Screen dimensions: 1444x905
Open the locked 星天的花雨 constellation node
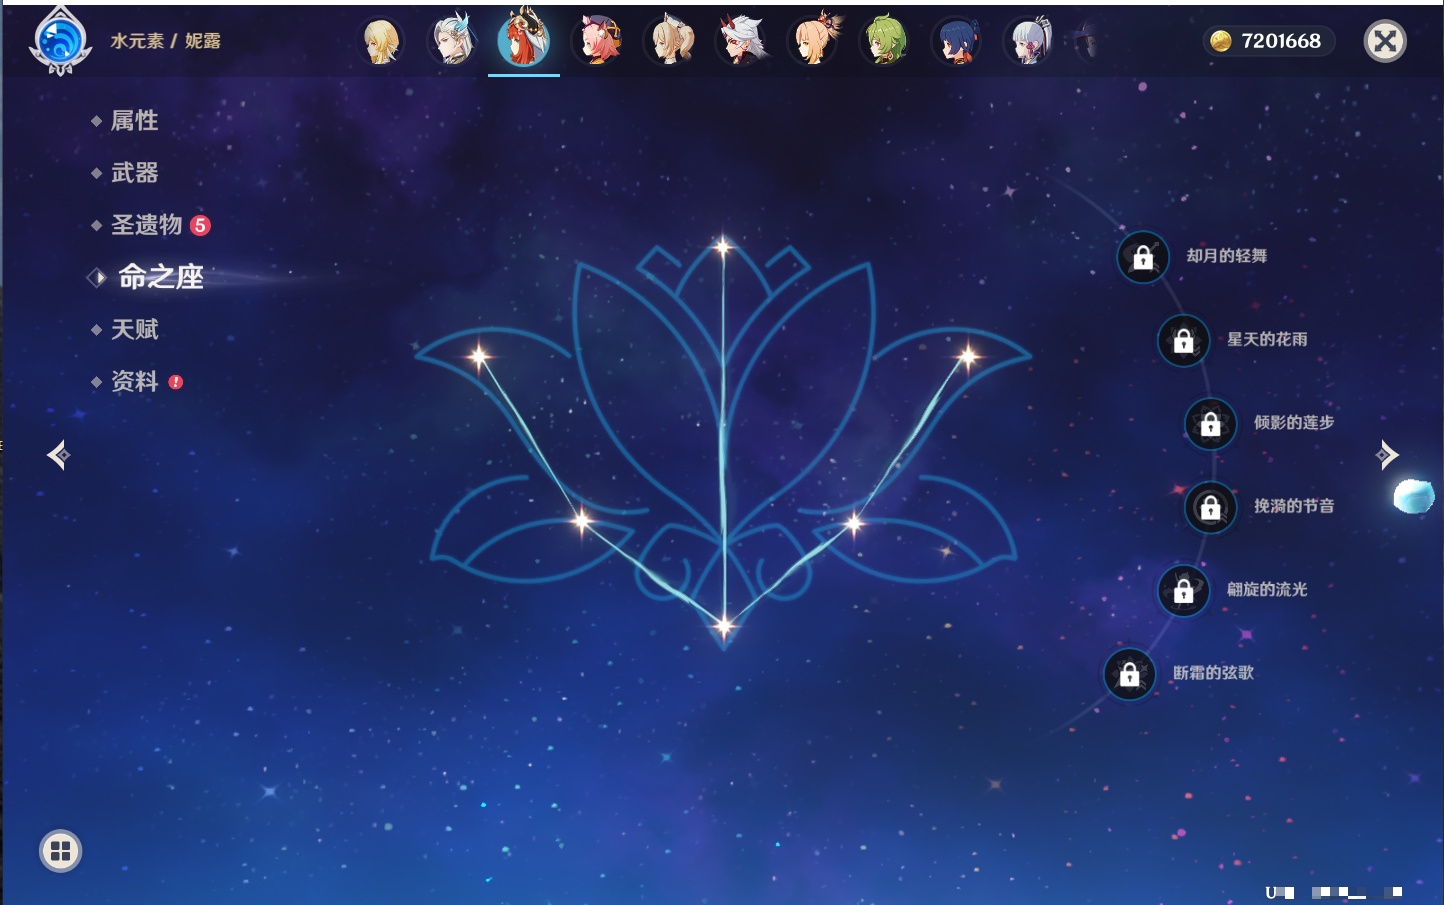point(1184,340)
